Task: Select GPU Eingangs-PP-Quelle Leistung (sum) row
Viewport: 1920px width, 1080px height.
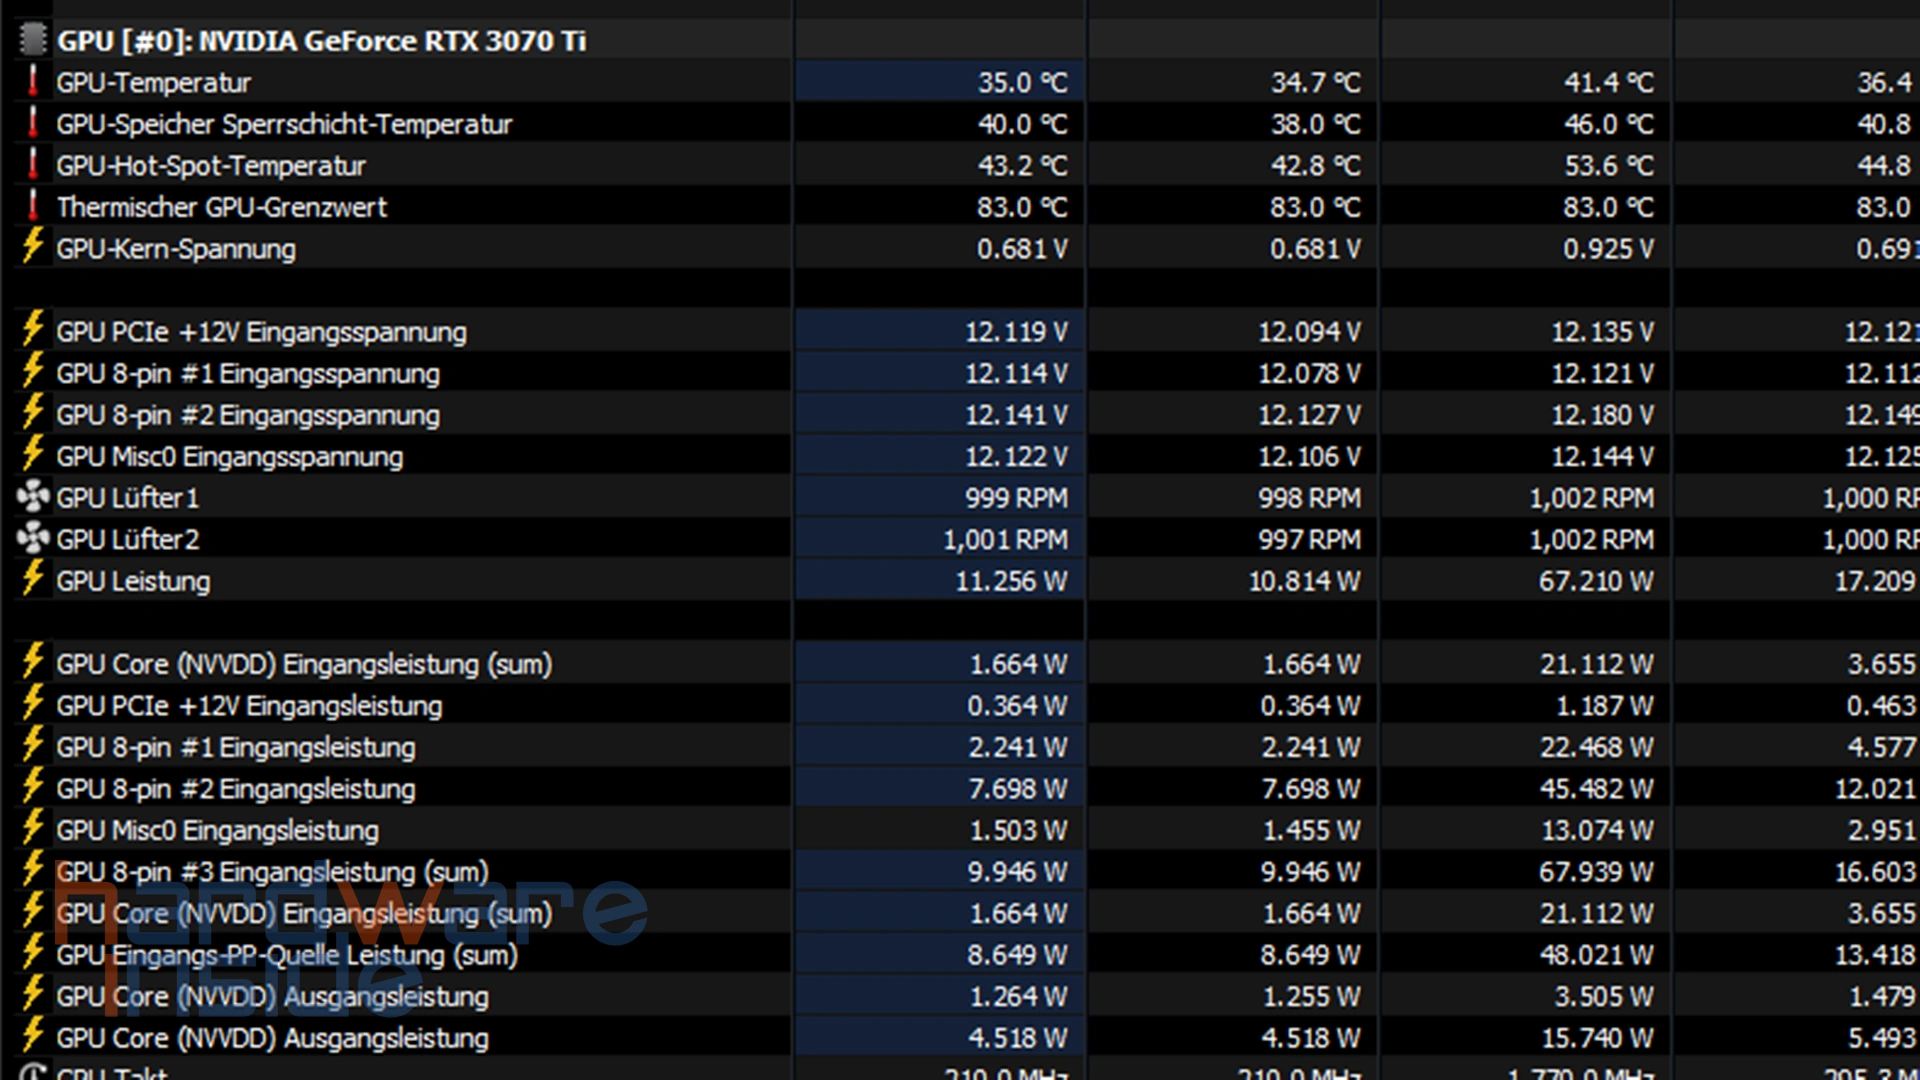Action: pos(286,955)
